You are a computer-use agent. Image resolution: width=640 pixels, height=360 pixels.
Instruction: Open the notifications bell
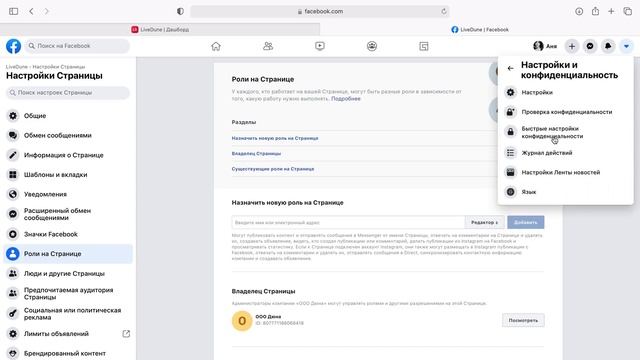608,46
